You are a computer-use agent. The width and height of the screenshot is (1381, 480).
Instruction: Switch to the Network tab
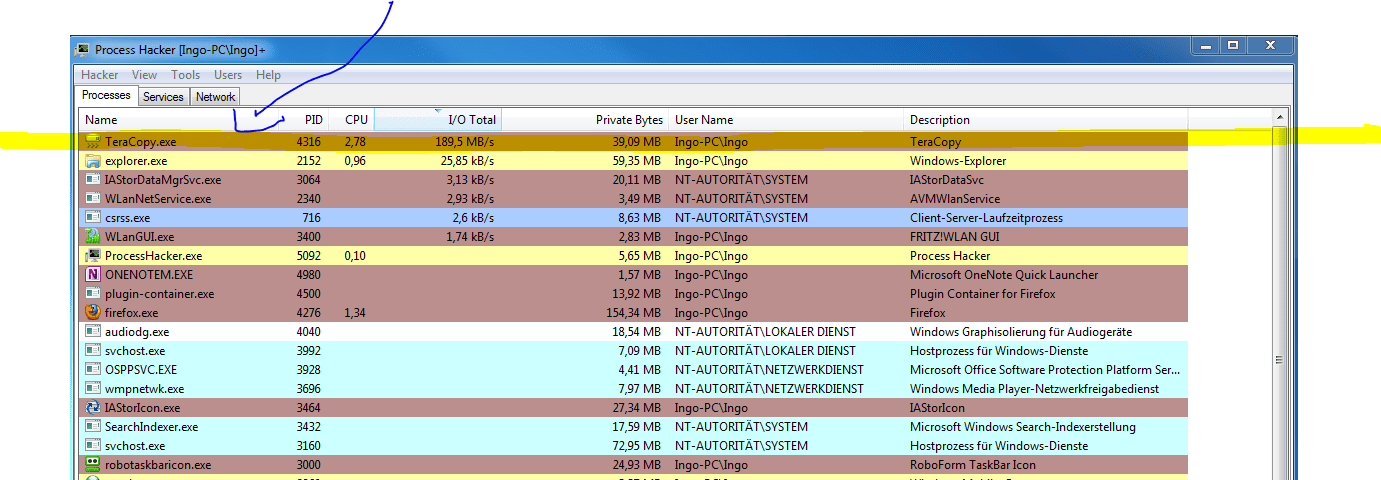coord(215,97)
